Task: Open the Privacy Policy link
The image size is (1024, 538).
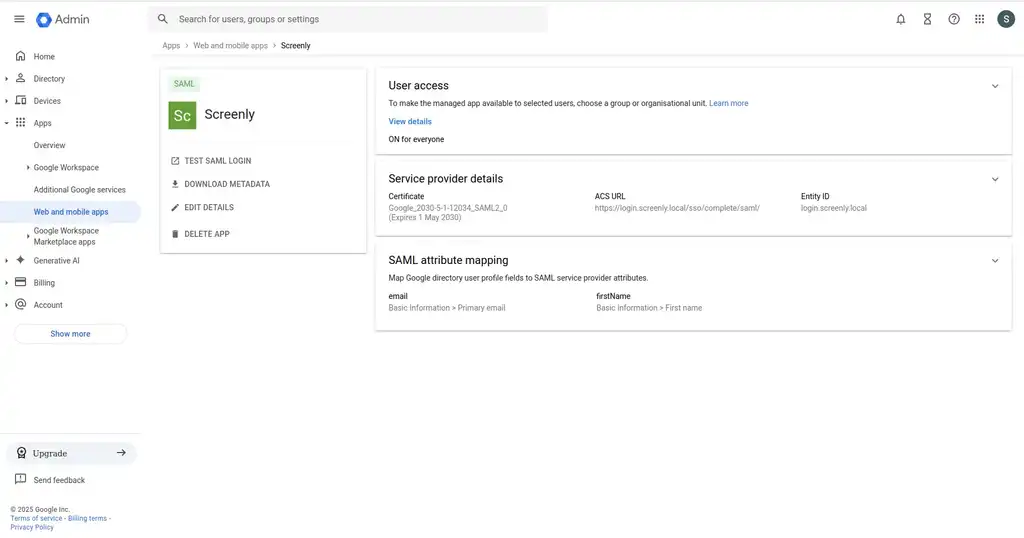Action: coord(32,527)
